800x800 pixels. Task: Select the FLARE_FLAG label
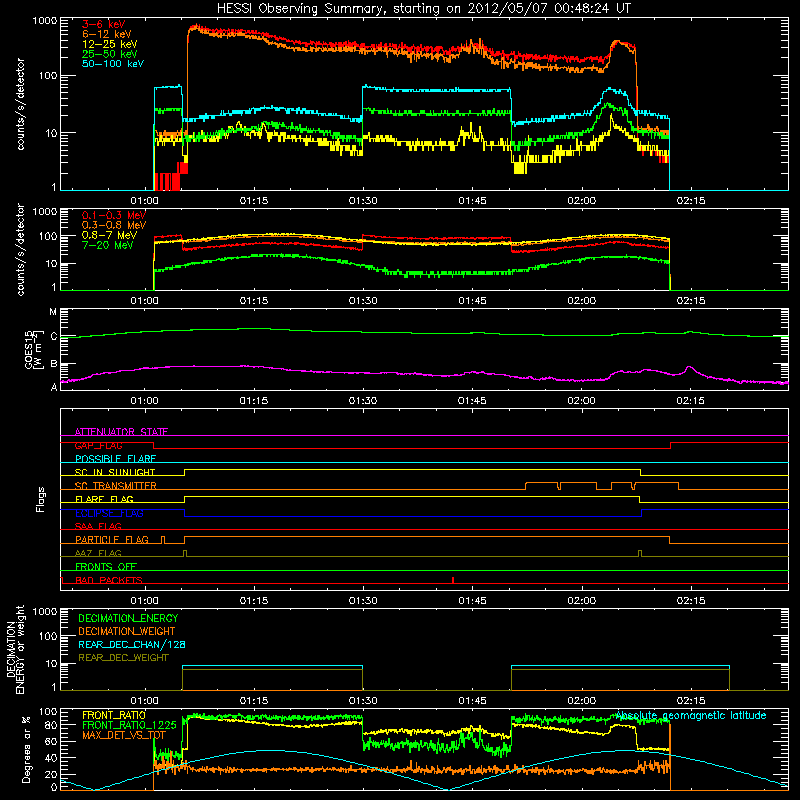click(104, 499)
